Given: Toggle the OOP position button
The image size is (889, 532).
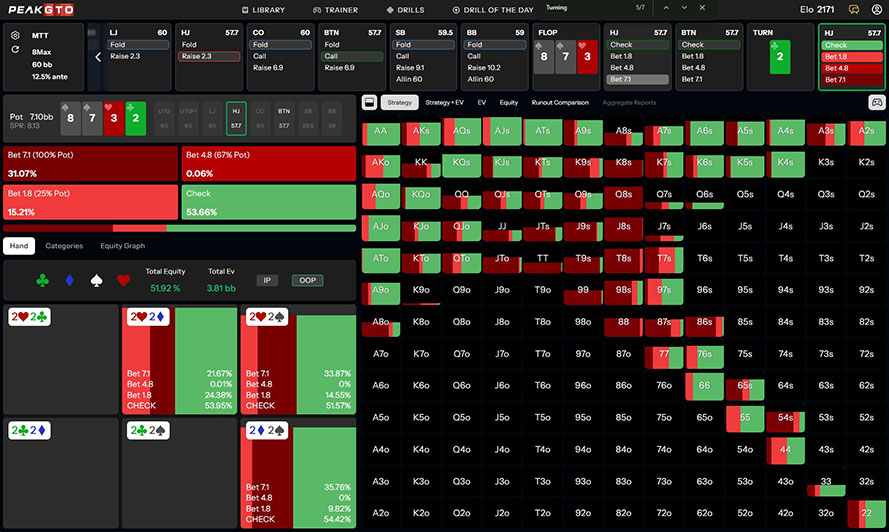Looking at the screenshot, I should pos(307,281).
